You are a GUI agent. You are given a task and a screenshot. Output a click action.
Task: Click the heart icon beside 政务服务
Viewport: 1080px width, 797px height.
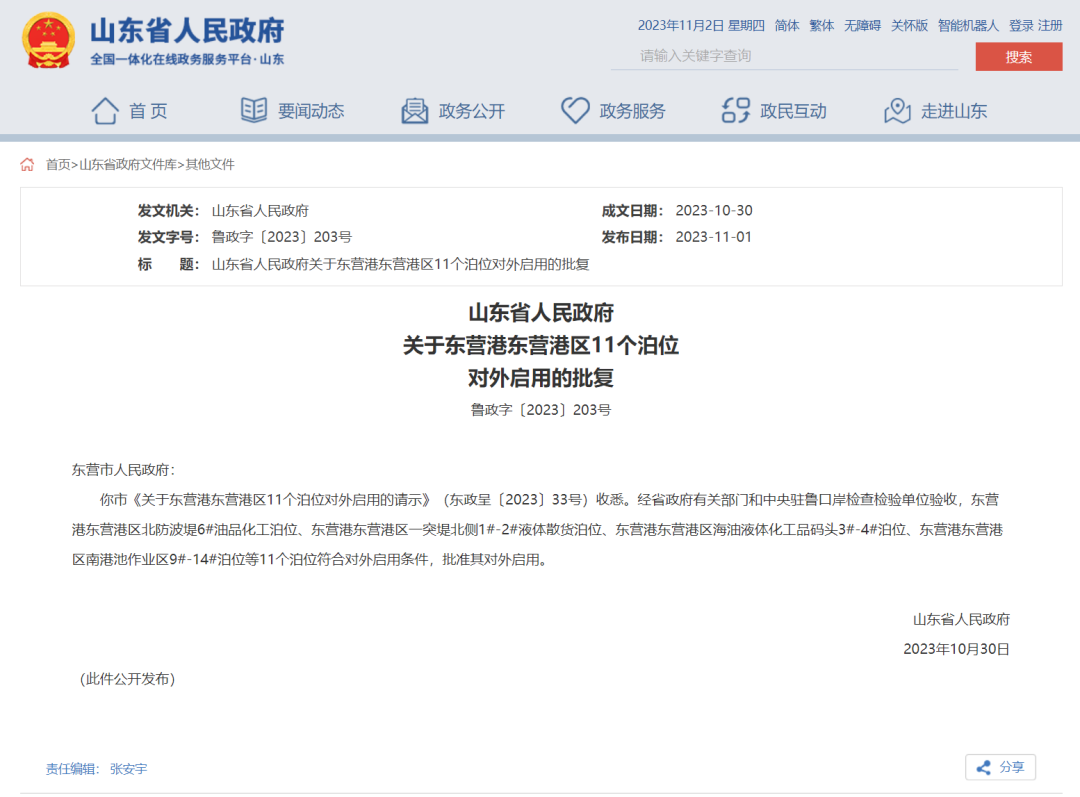pos(575,110)
